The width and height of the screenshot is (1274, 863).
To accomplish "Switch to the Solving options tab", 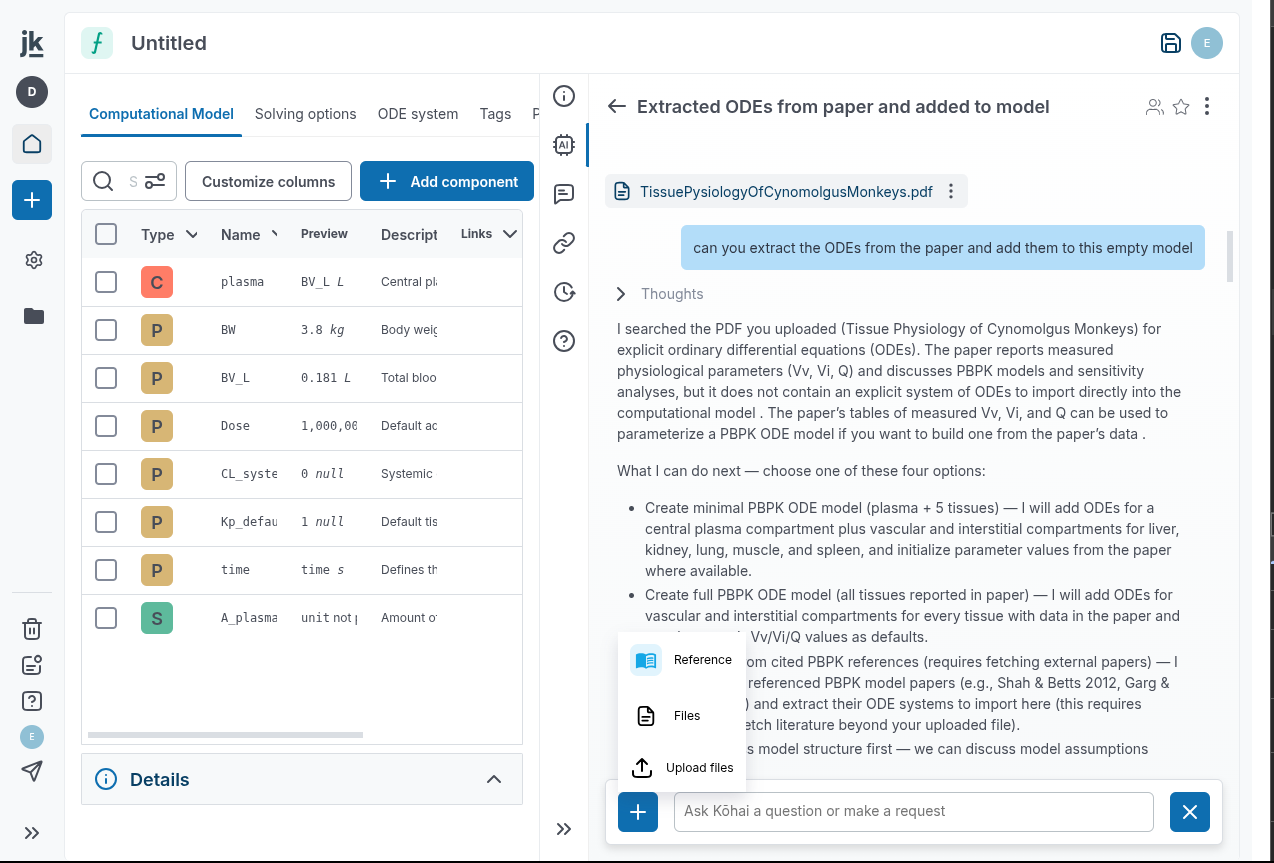I will click(305, 114).
